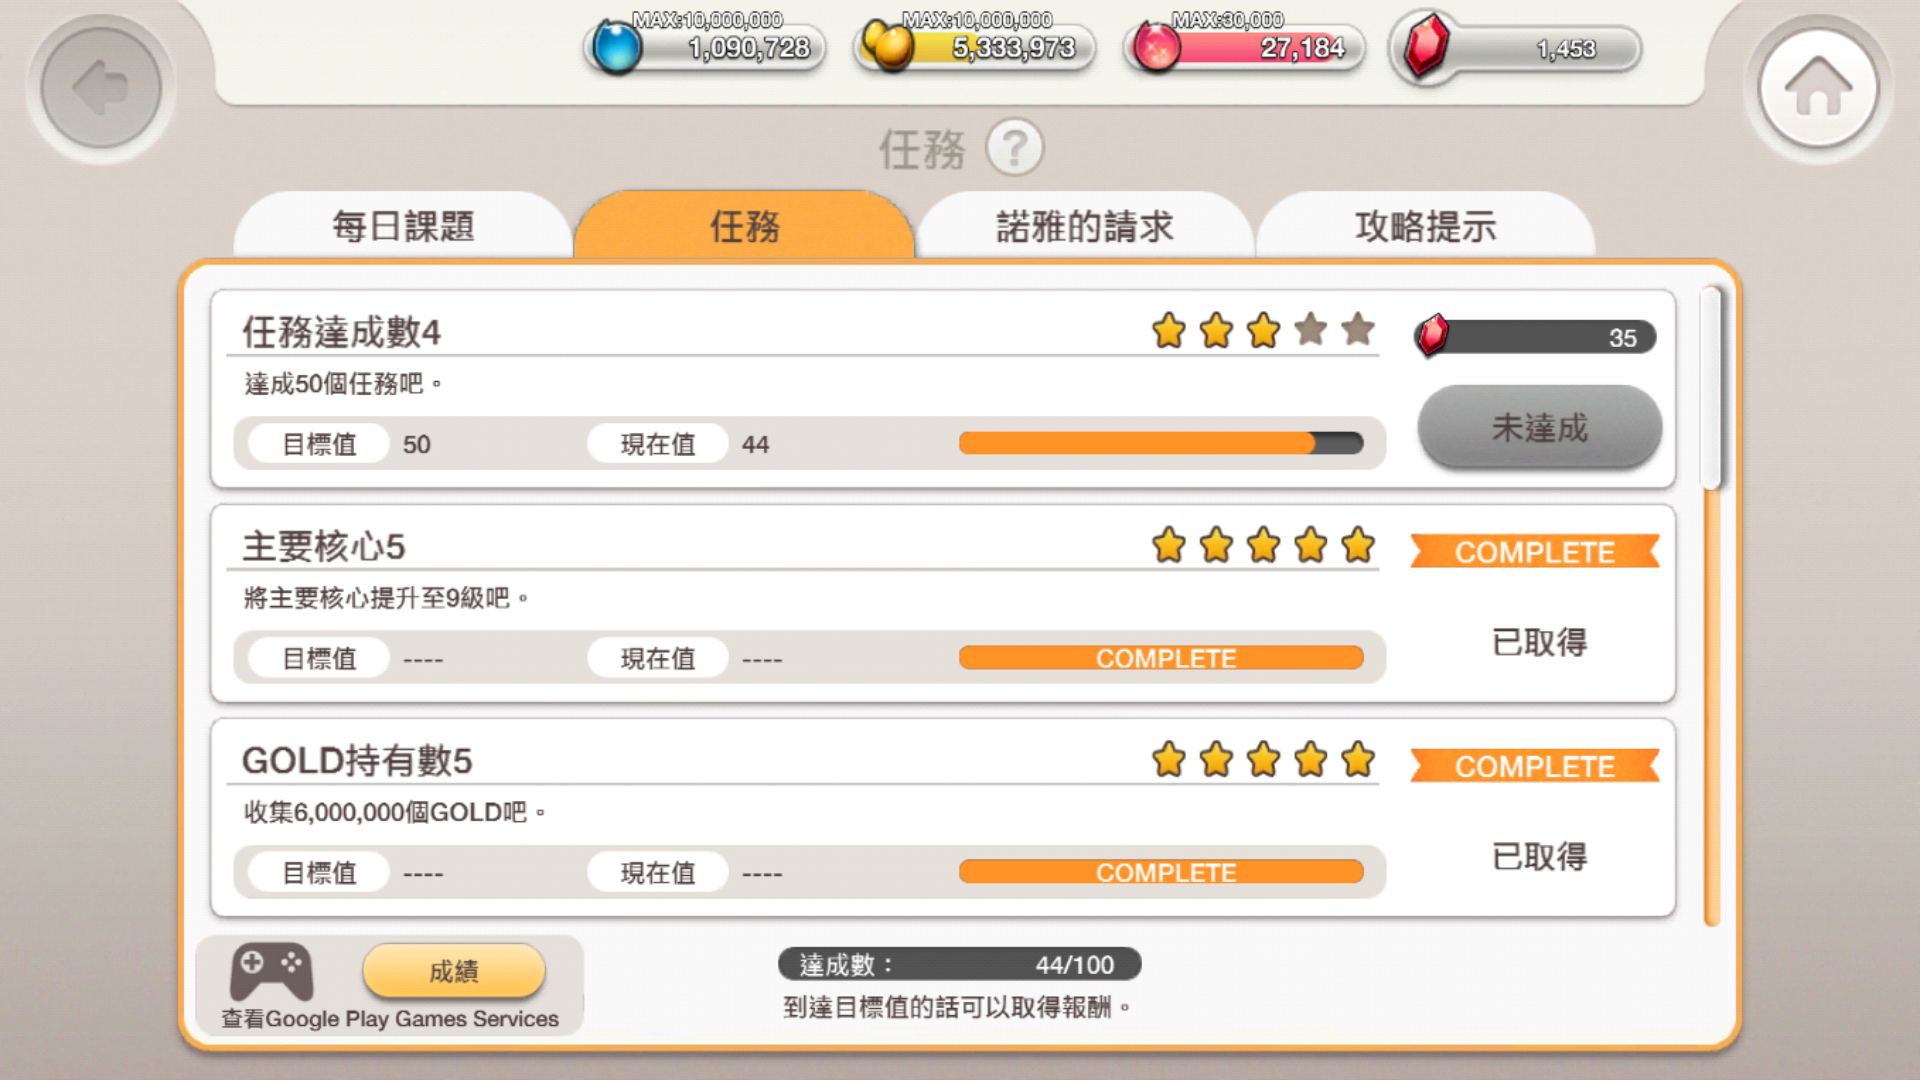This screenshot has width=1920, height=1080.
Task: Click the 未達成 button
Action: 1540,428
